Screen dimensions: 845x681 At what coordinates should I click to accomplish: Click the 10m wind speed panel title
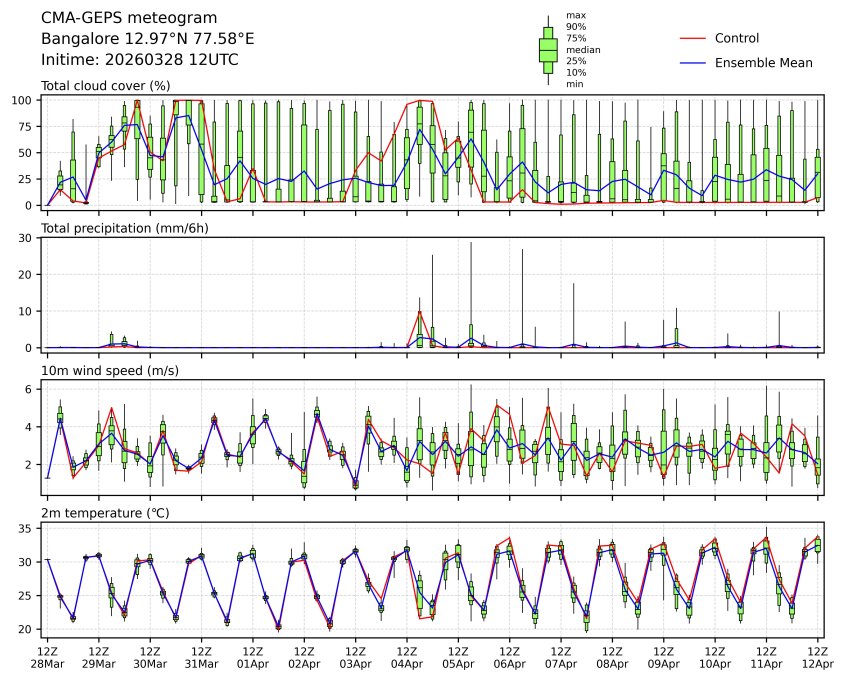point(110,371)
